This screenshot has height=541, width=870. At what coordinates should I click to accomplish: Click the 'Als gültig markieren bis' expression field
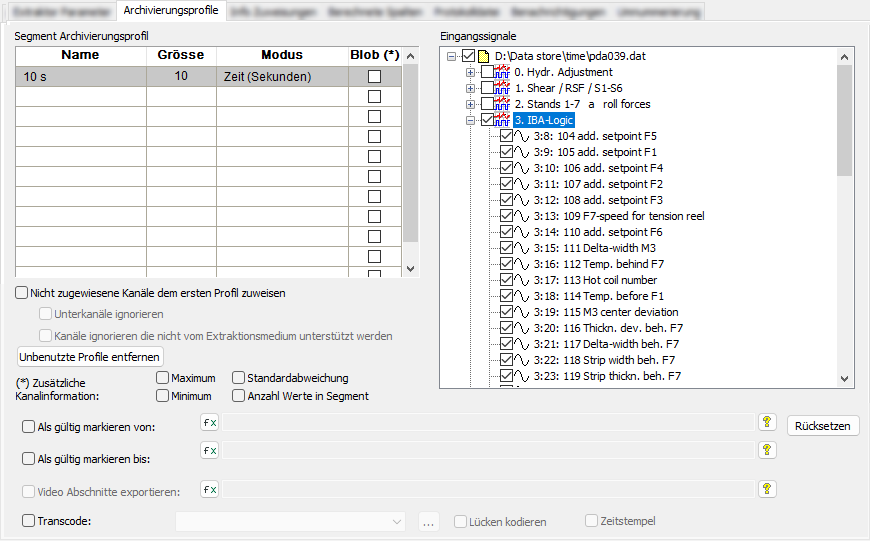[488, 451]
